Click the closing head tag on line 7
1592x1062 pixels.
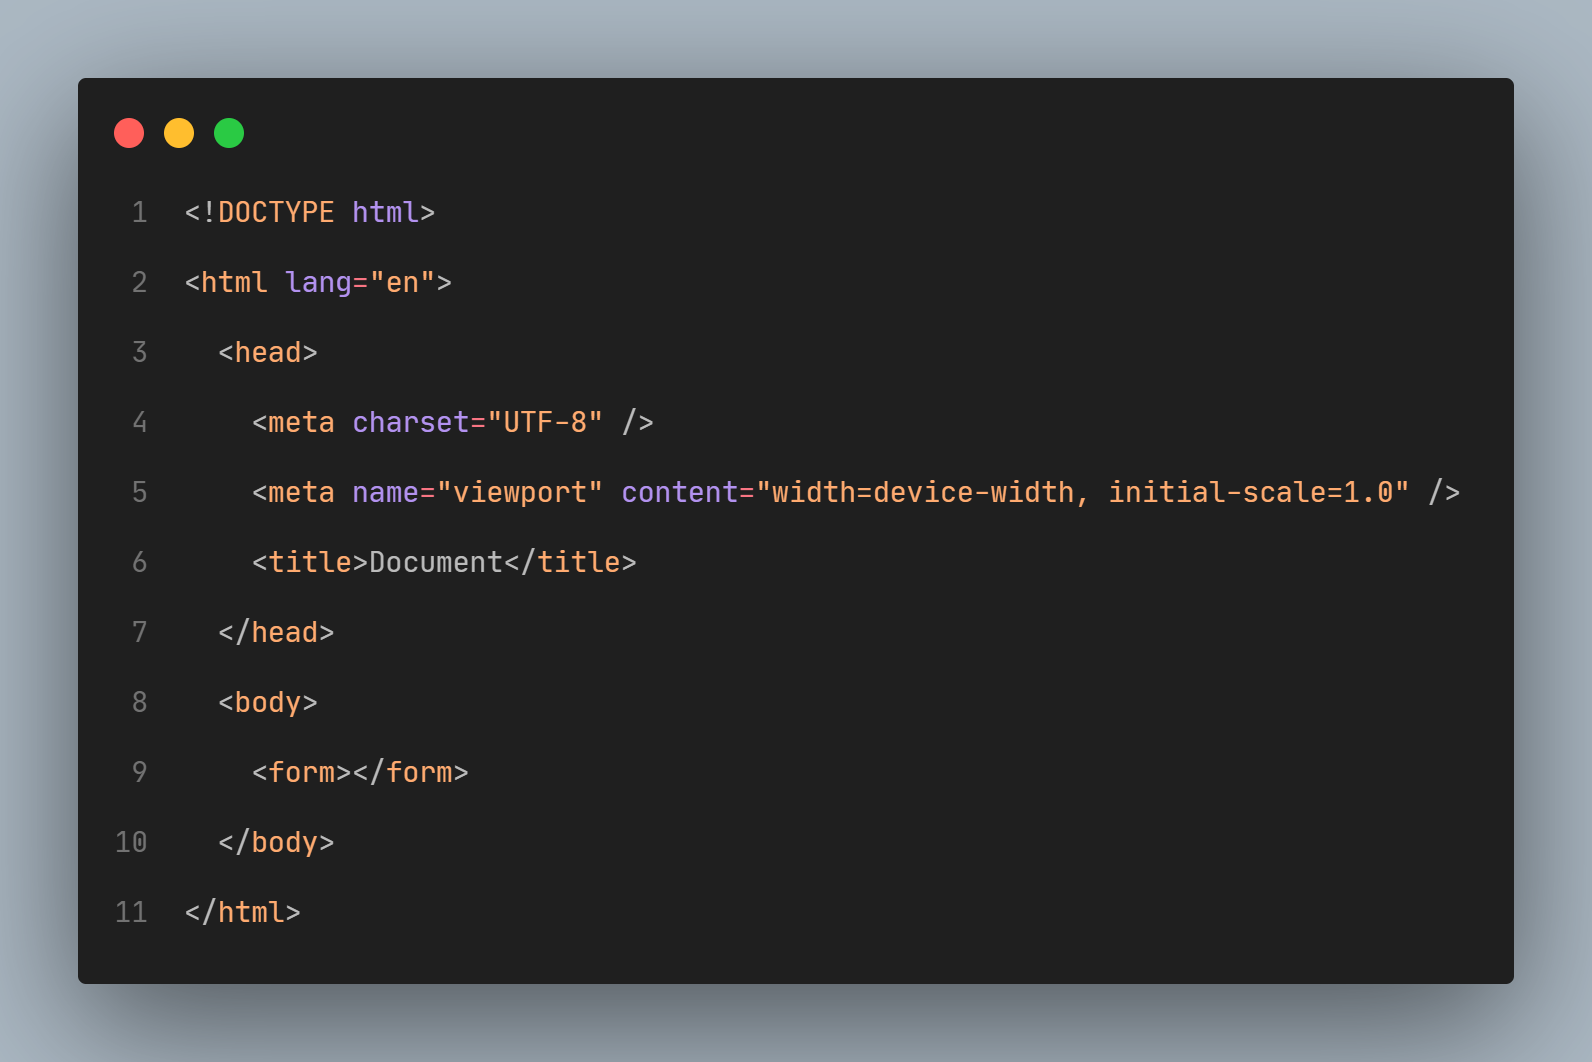click(276, 632)
